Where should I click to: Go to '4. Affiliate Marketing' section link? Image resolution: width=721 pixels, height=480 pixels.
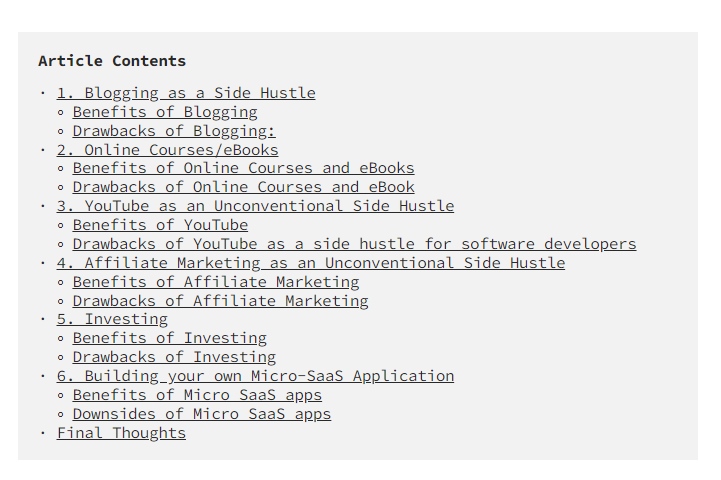click(310, 263)
